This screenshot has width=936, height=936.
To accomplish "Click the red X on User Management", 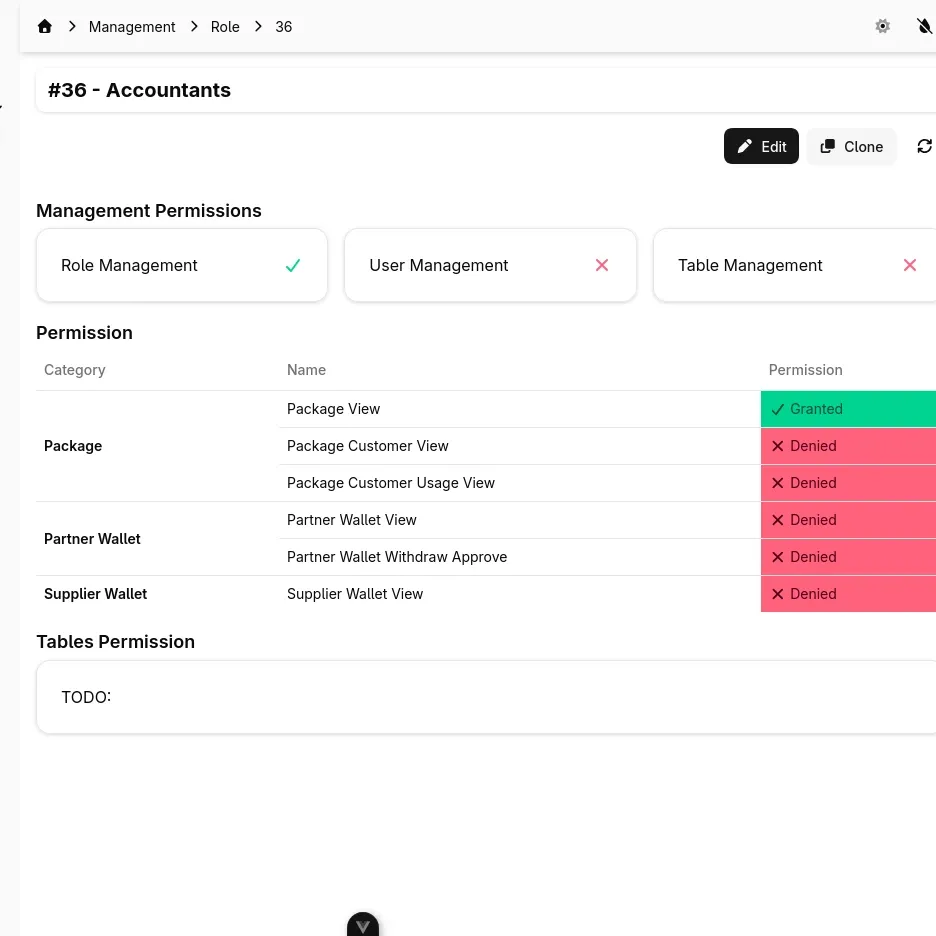I will (x=602, y=265).
